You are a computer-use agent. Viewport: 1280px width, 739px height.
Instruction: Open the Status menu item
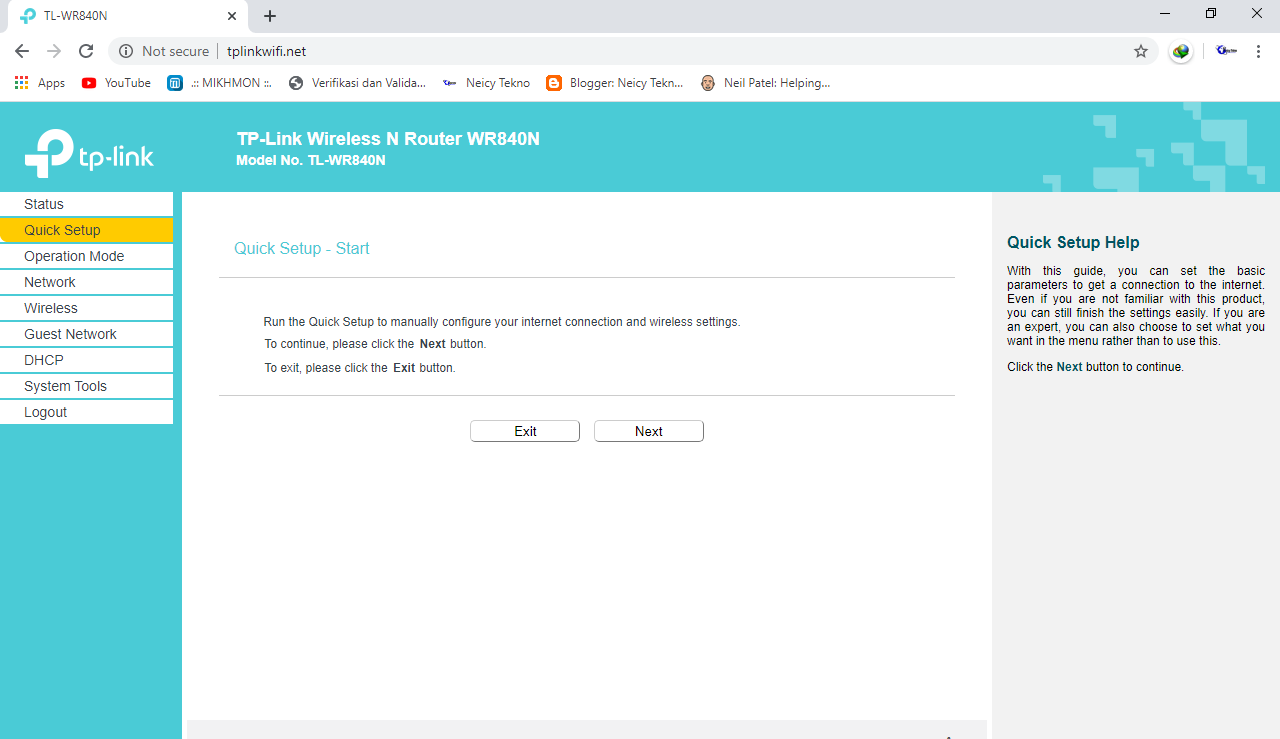pyautogui.click(x=86, y=204)
